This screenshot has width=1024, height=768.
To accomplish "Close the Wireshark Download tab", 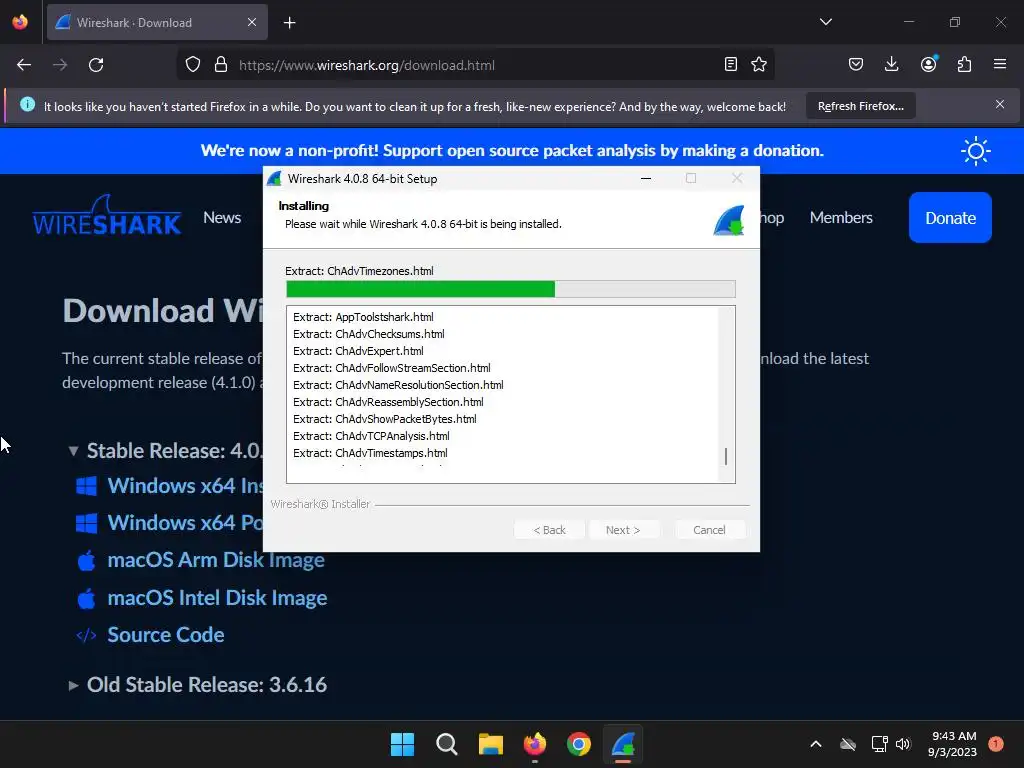I will click(252, 22).
